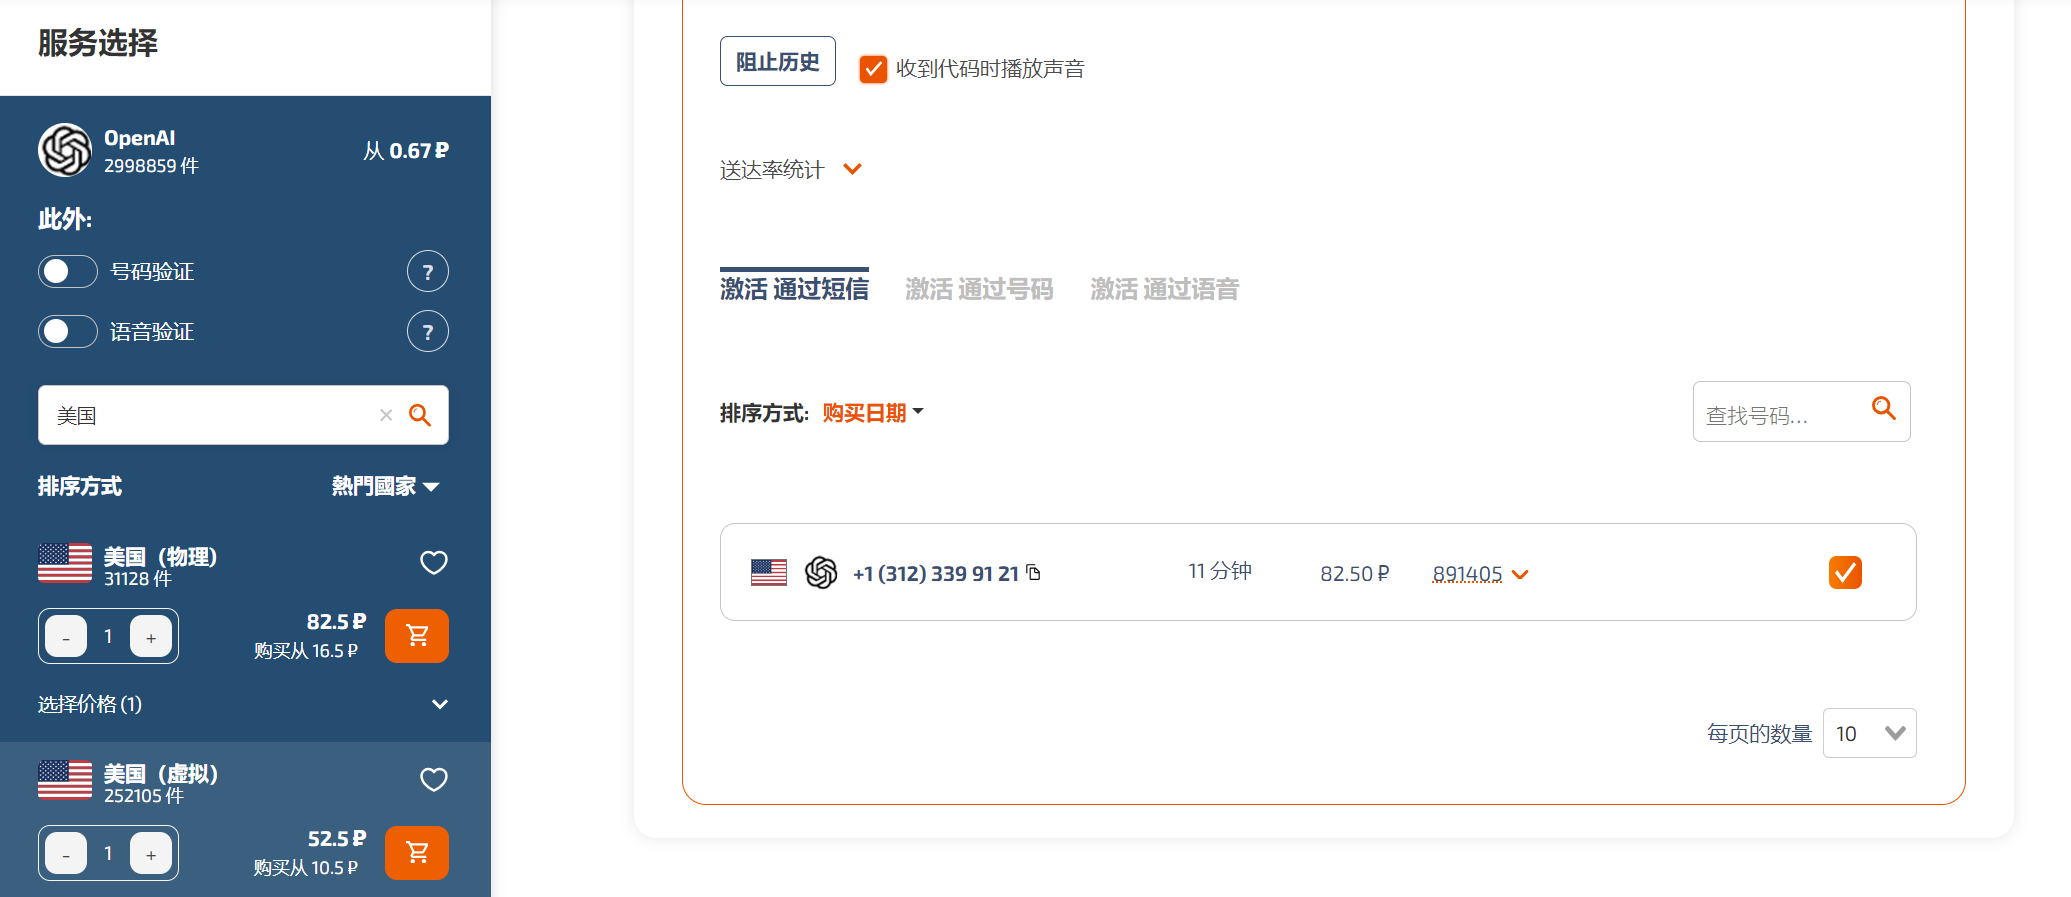
Task: Focus the 查找号码 search field
Action: (1801, 411)
